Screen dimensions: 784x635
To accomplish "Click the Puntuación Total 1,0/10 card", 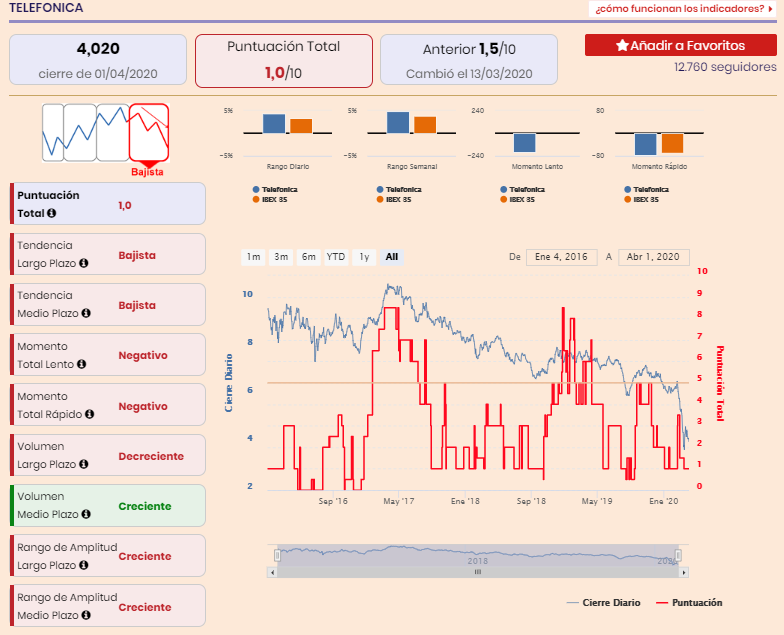I will tap(284, 60).
